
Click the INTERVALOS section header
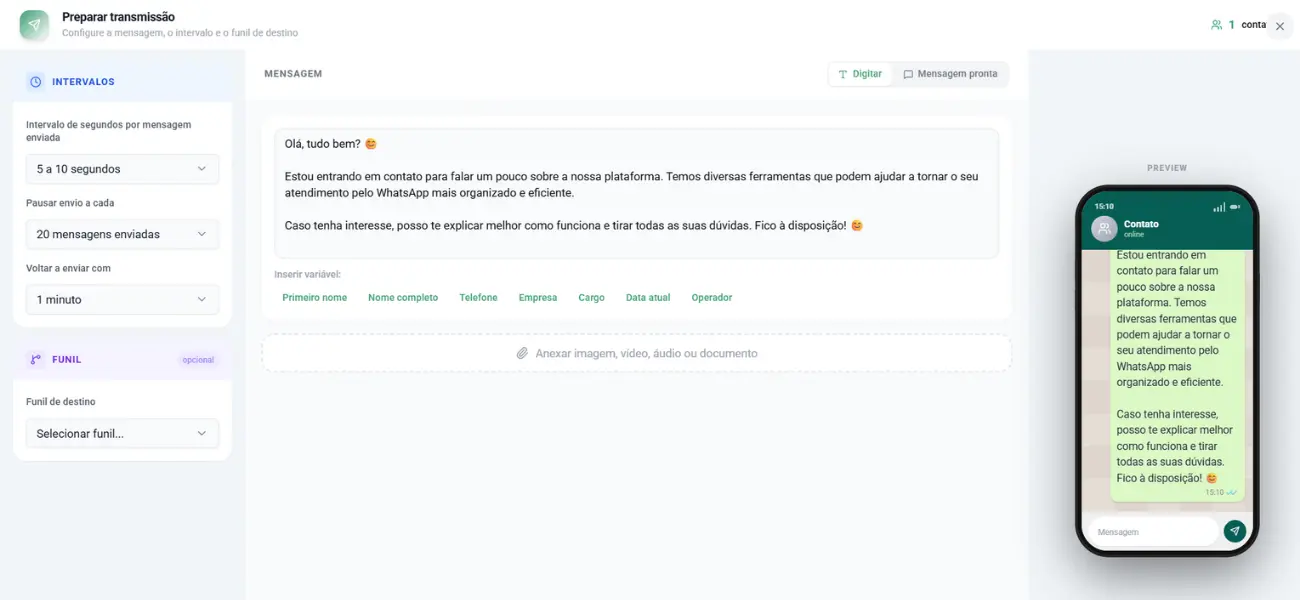pos(122,82)
